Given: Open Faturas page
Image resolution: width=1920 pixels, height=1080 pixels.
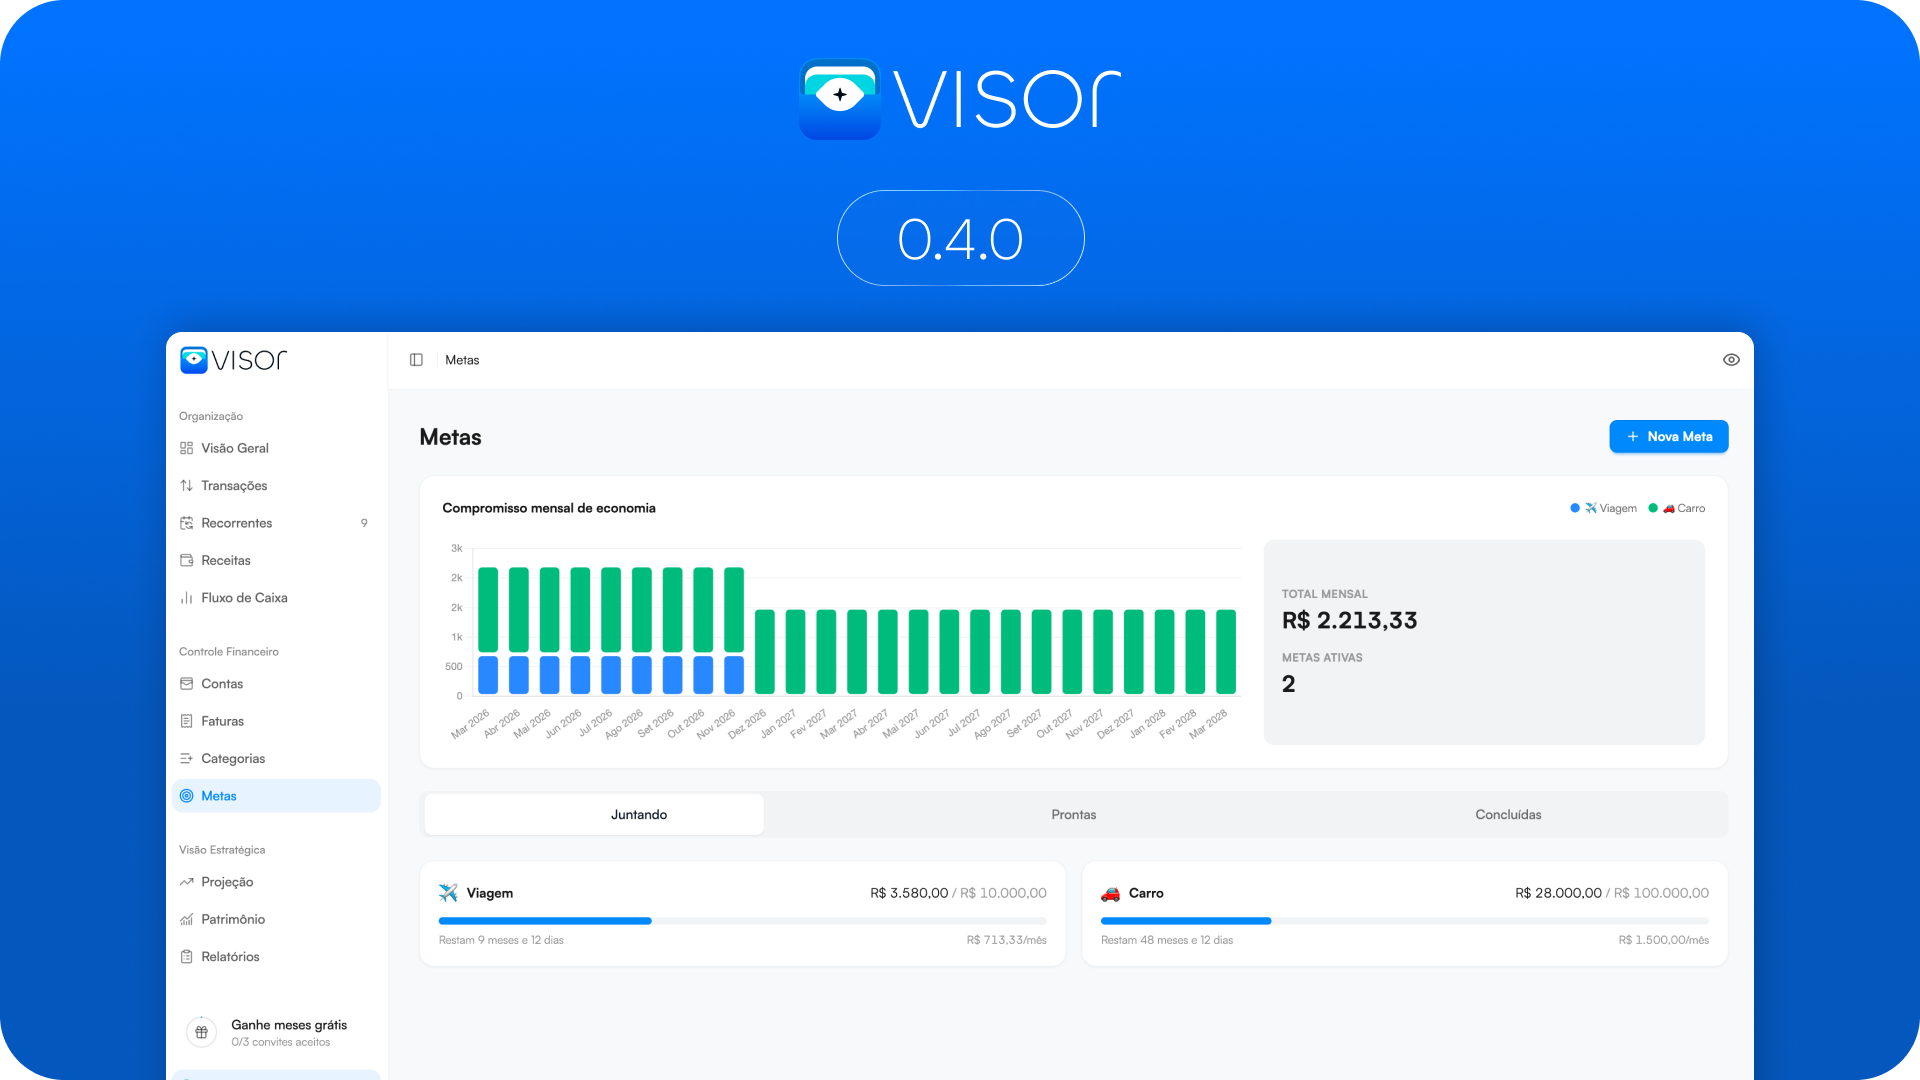Looking at the screenshot, I should click(222, 721).
